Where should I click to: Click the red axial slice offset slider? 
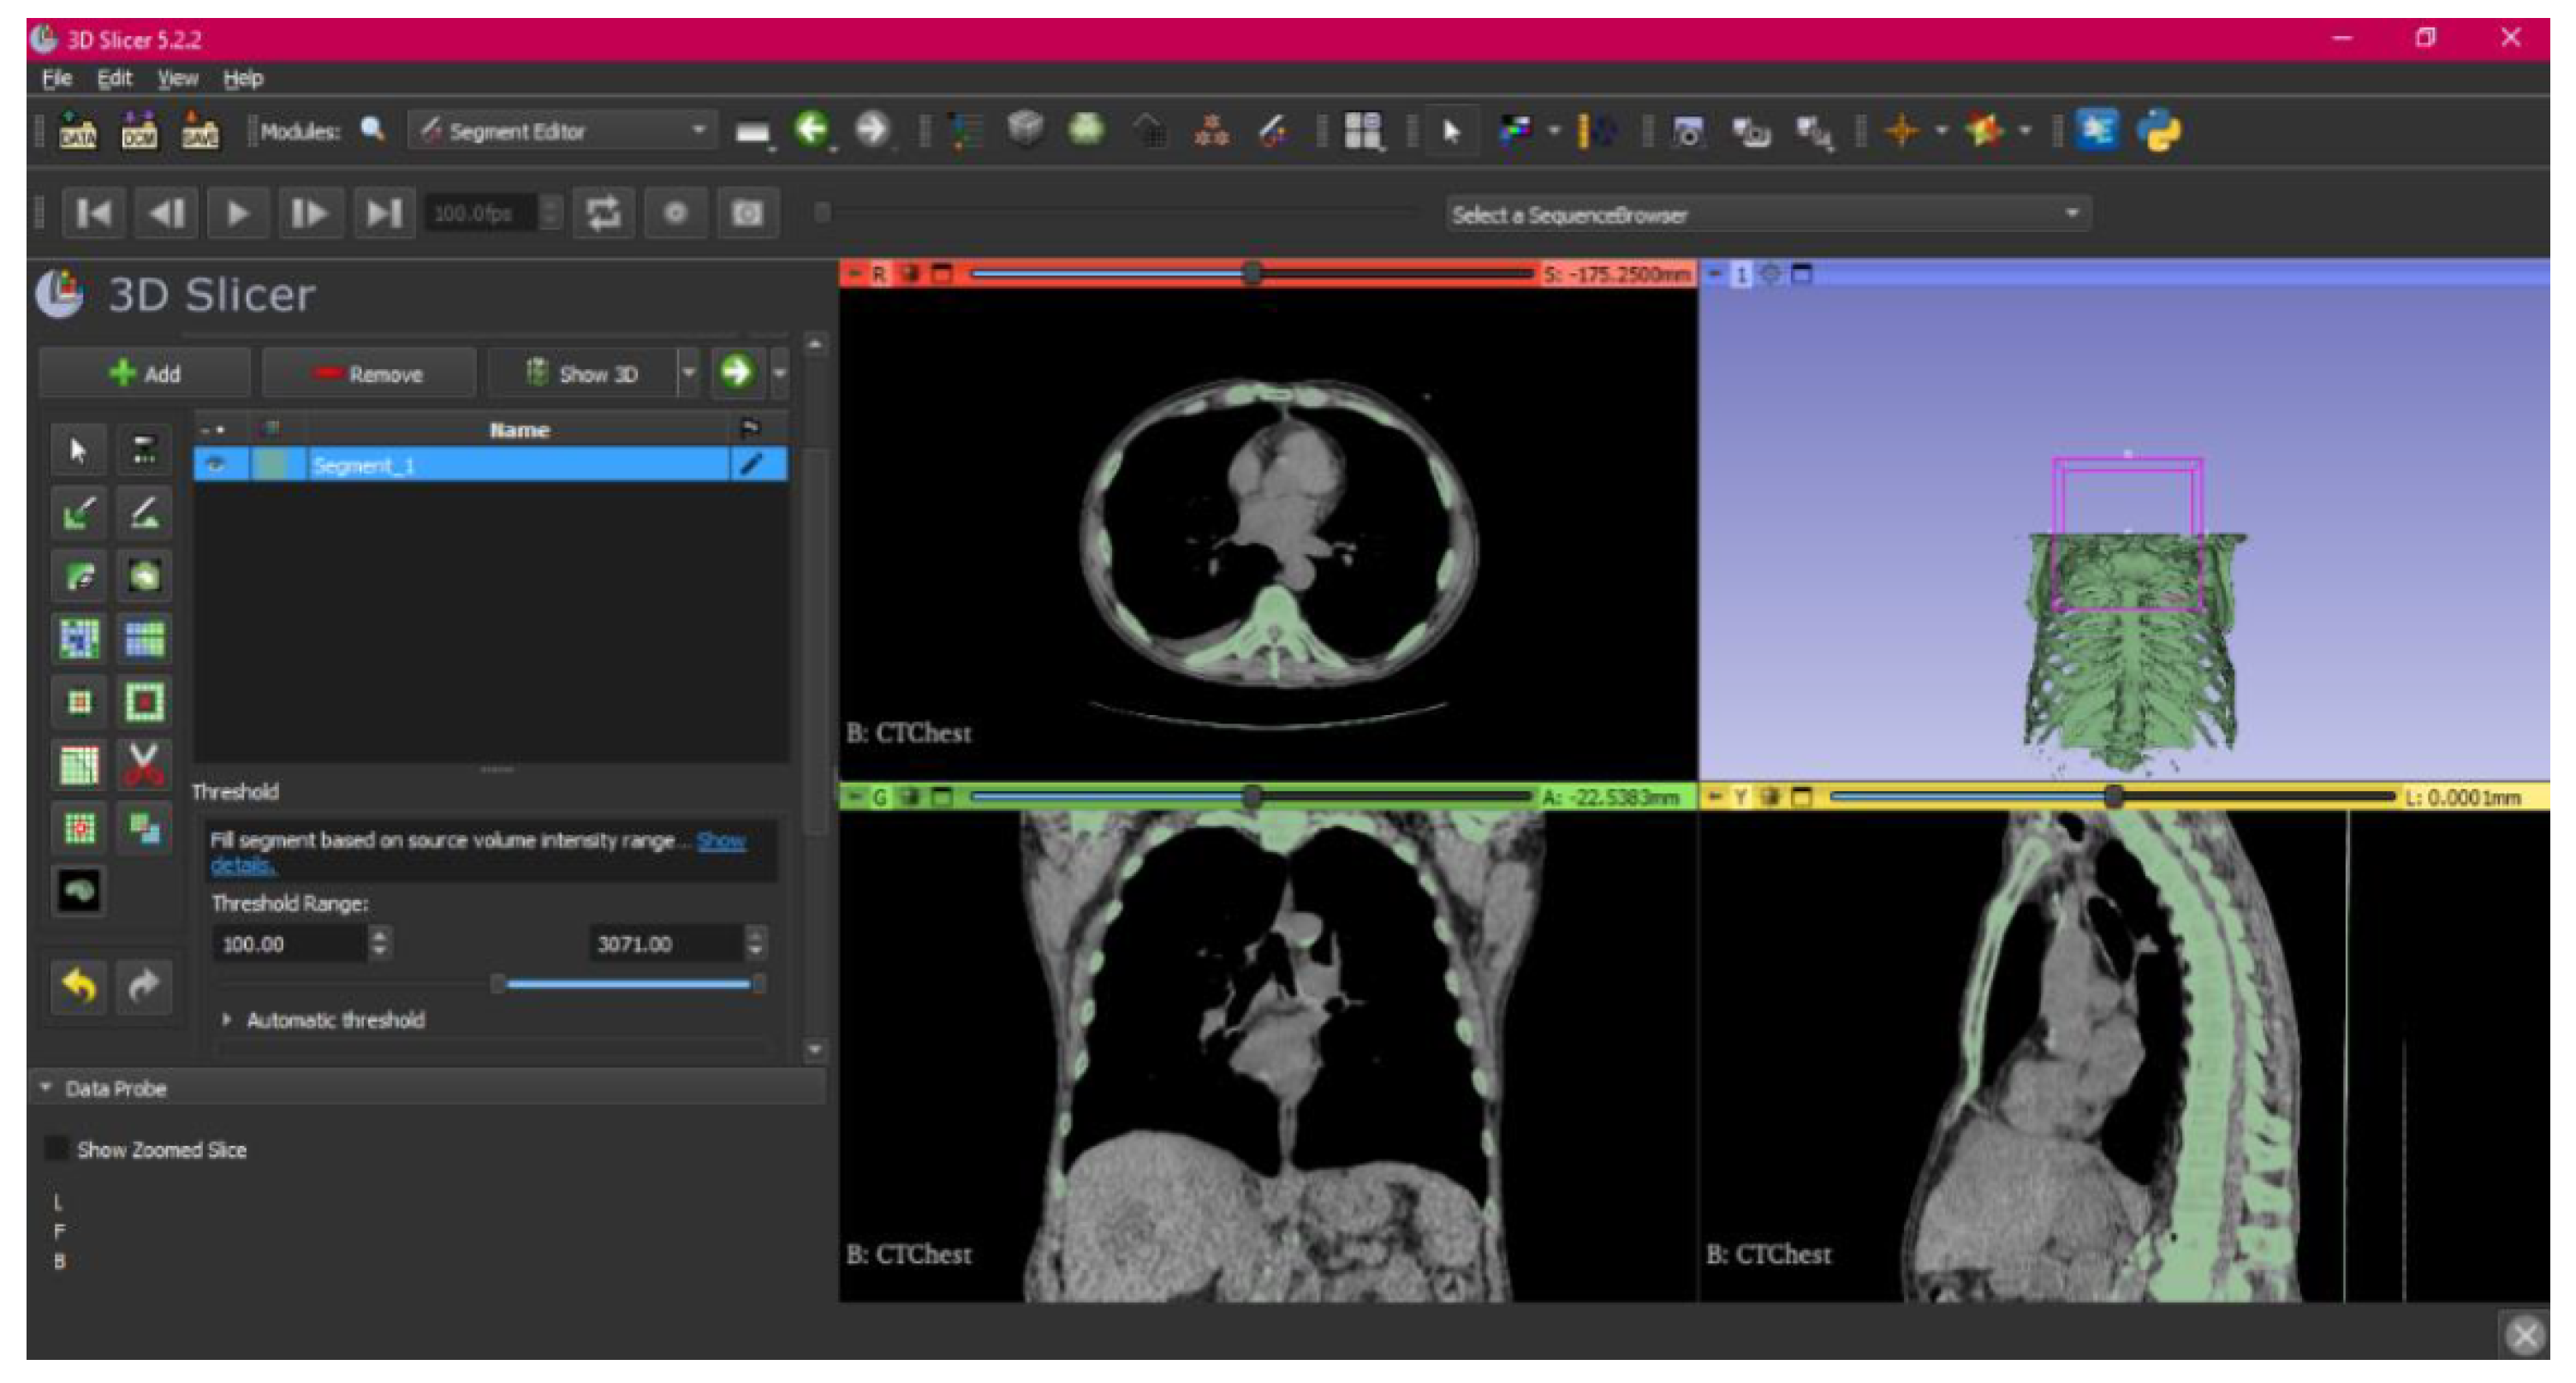[1251, 273]
